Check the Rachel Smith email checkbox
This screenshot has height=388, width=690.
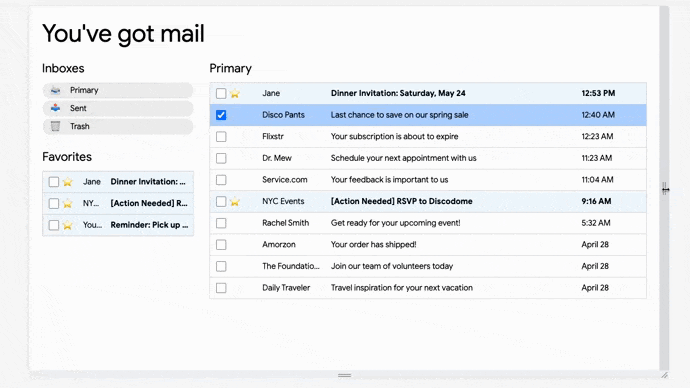pos(221,223)
